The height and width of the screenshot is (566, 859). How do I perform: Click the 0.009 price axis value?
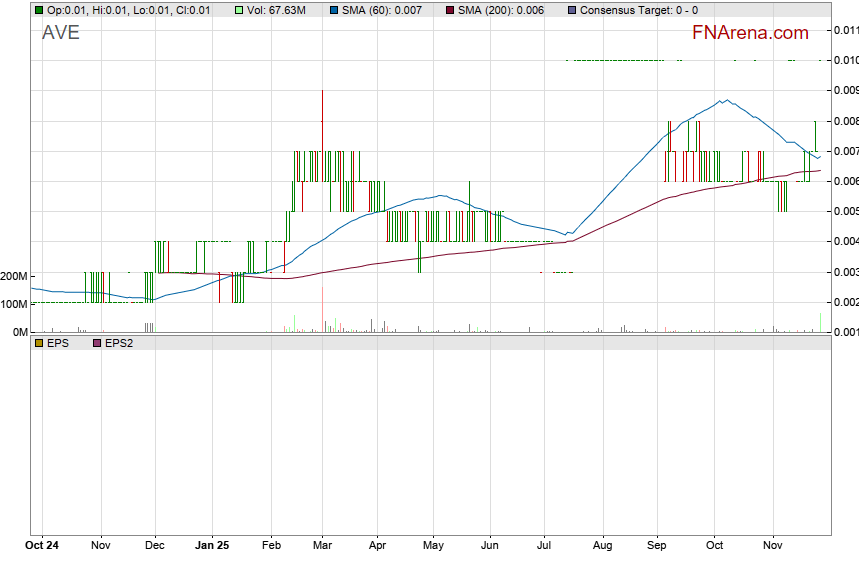(x=845, y=91)
